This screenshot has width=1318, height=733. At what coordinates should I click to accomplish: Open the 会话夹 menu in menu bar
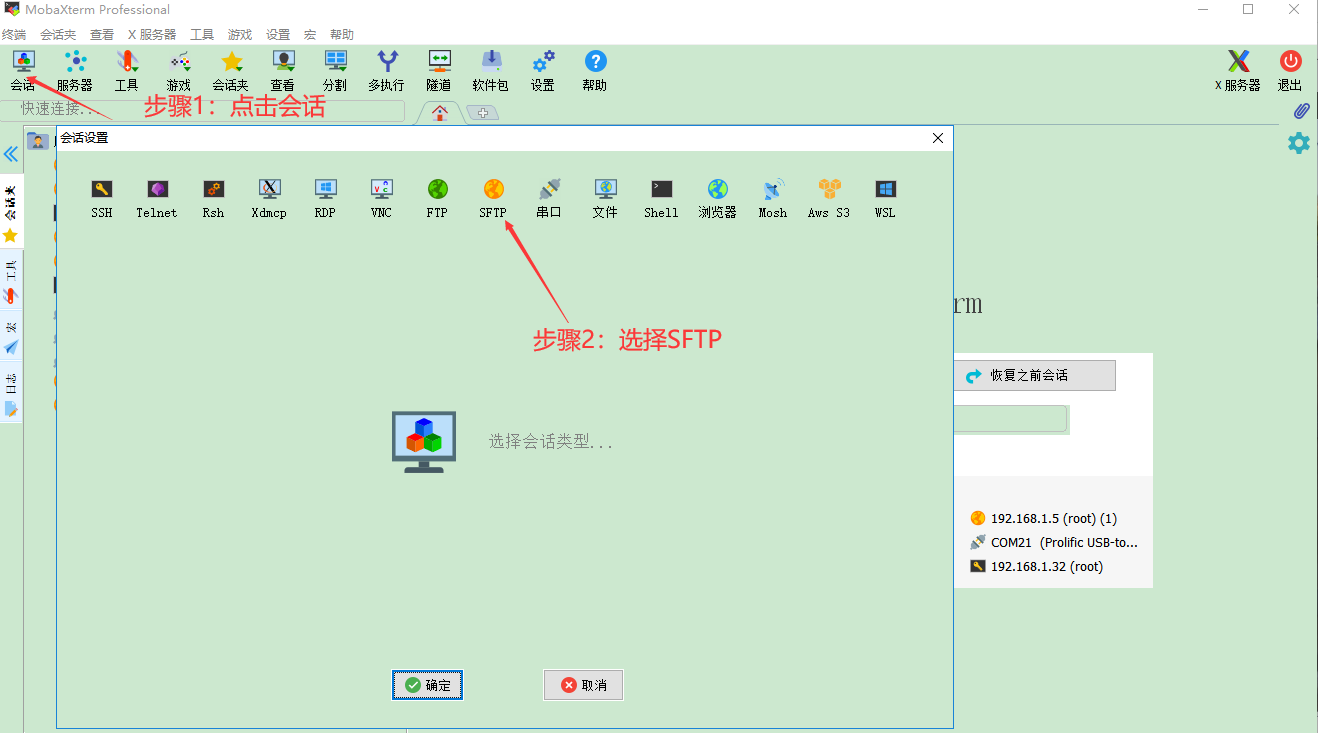(x=58, y=34)
